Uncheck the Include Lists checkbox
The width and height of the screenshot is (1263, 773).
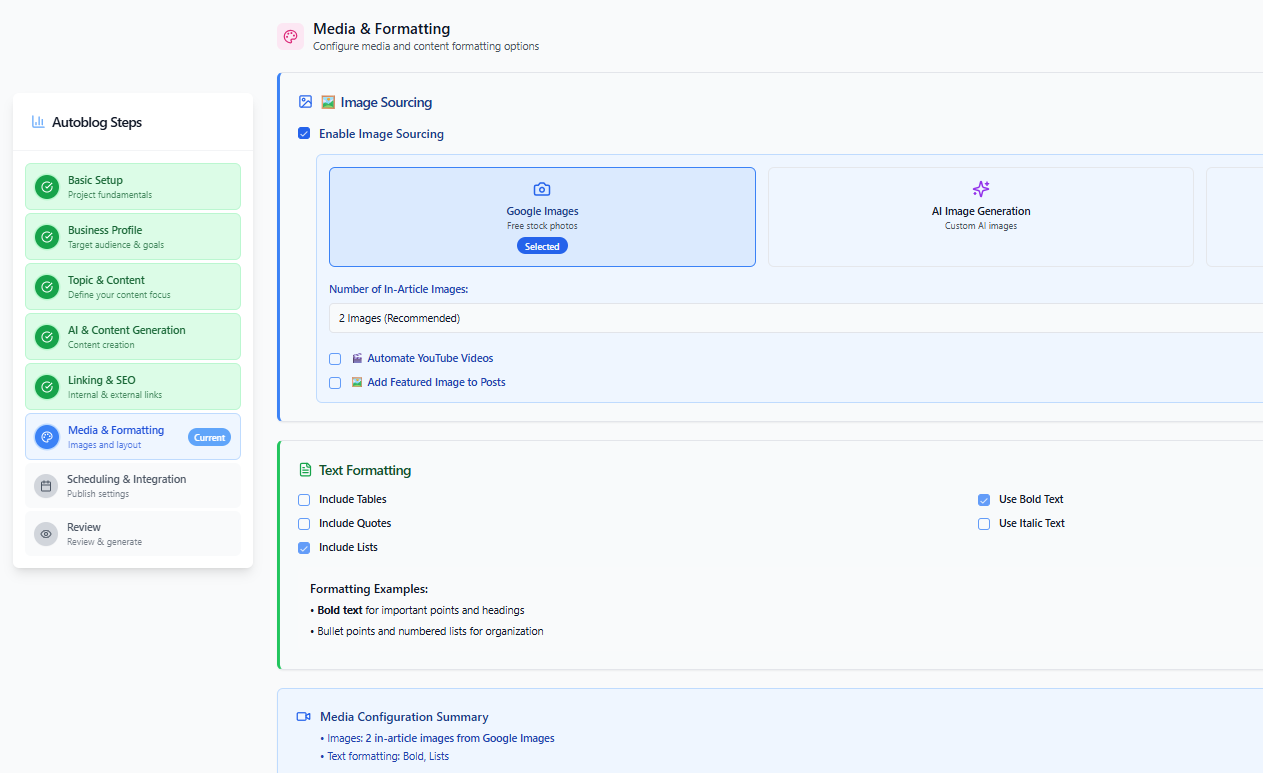coord(304,548)
